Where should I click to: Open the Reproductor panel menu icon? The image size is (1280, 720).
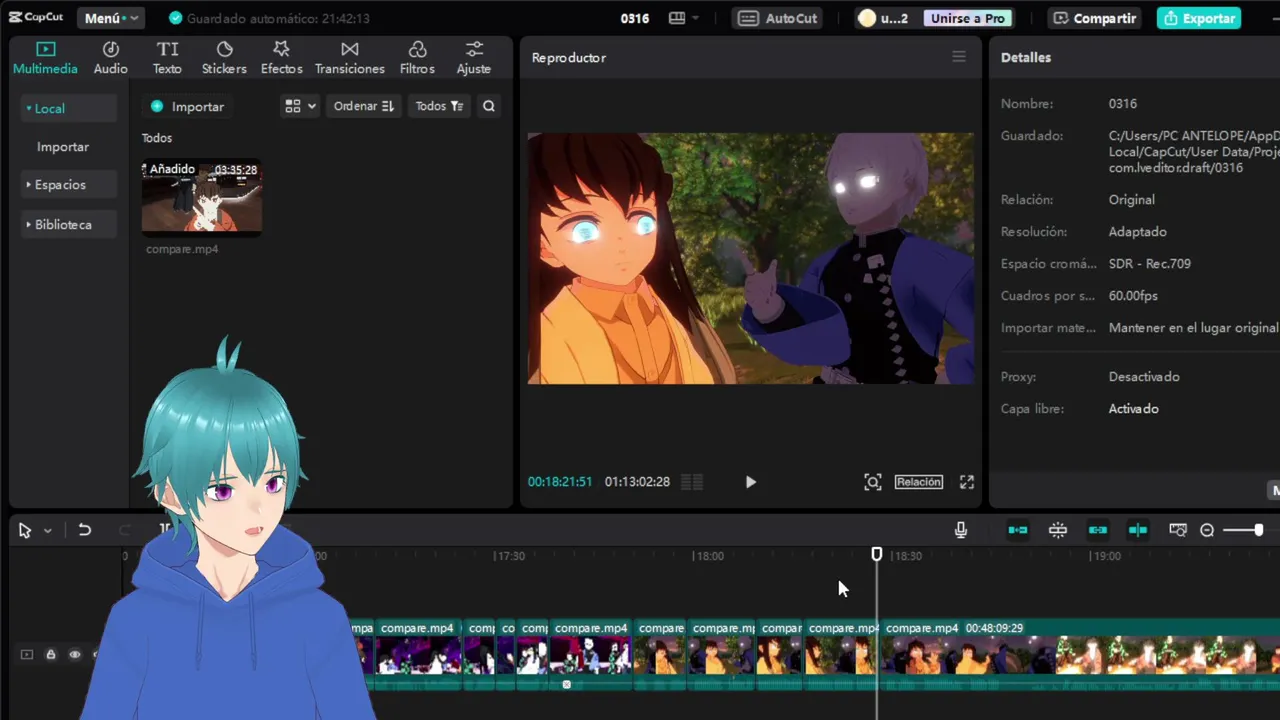tap(959, 57)
